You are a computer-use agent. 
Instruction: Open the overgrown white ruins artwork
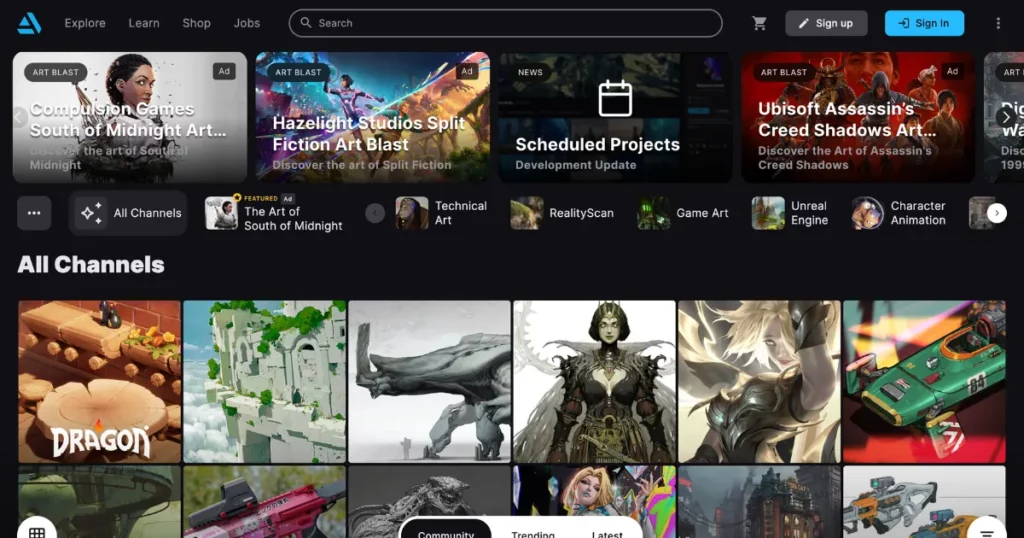pos(264,381)
